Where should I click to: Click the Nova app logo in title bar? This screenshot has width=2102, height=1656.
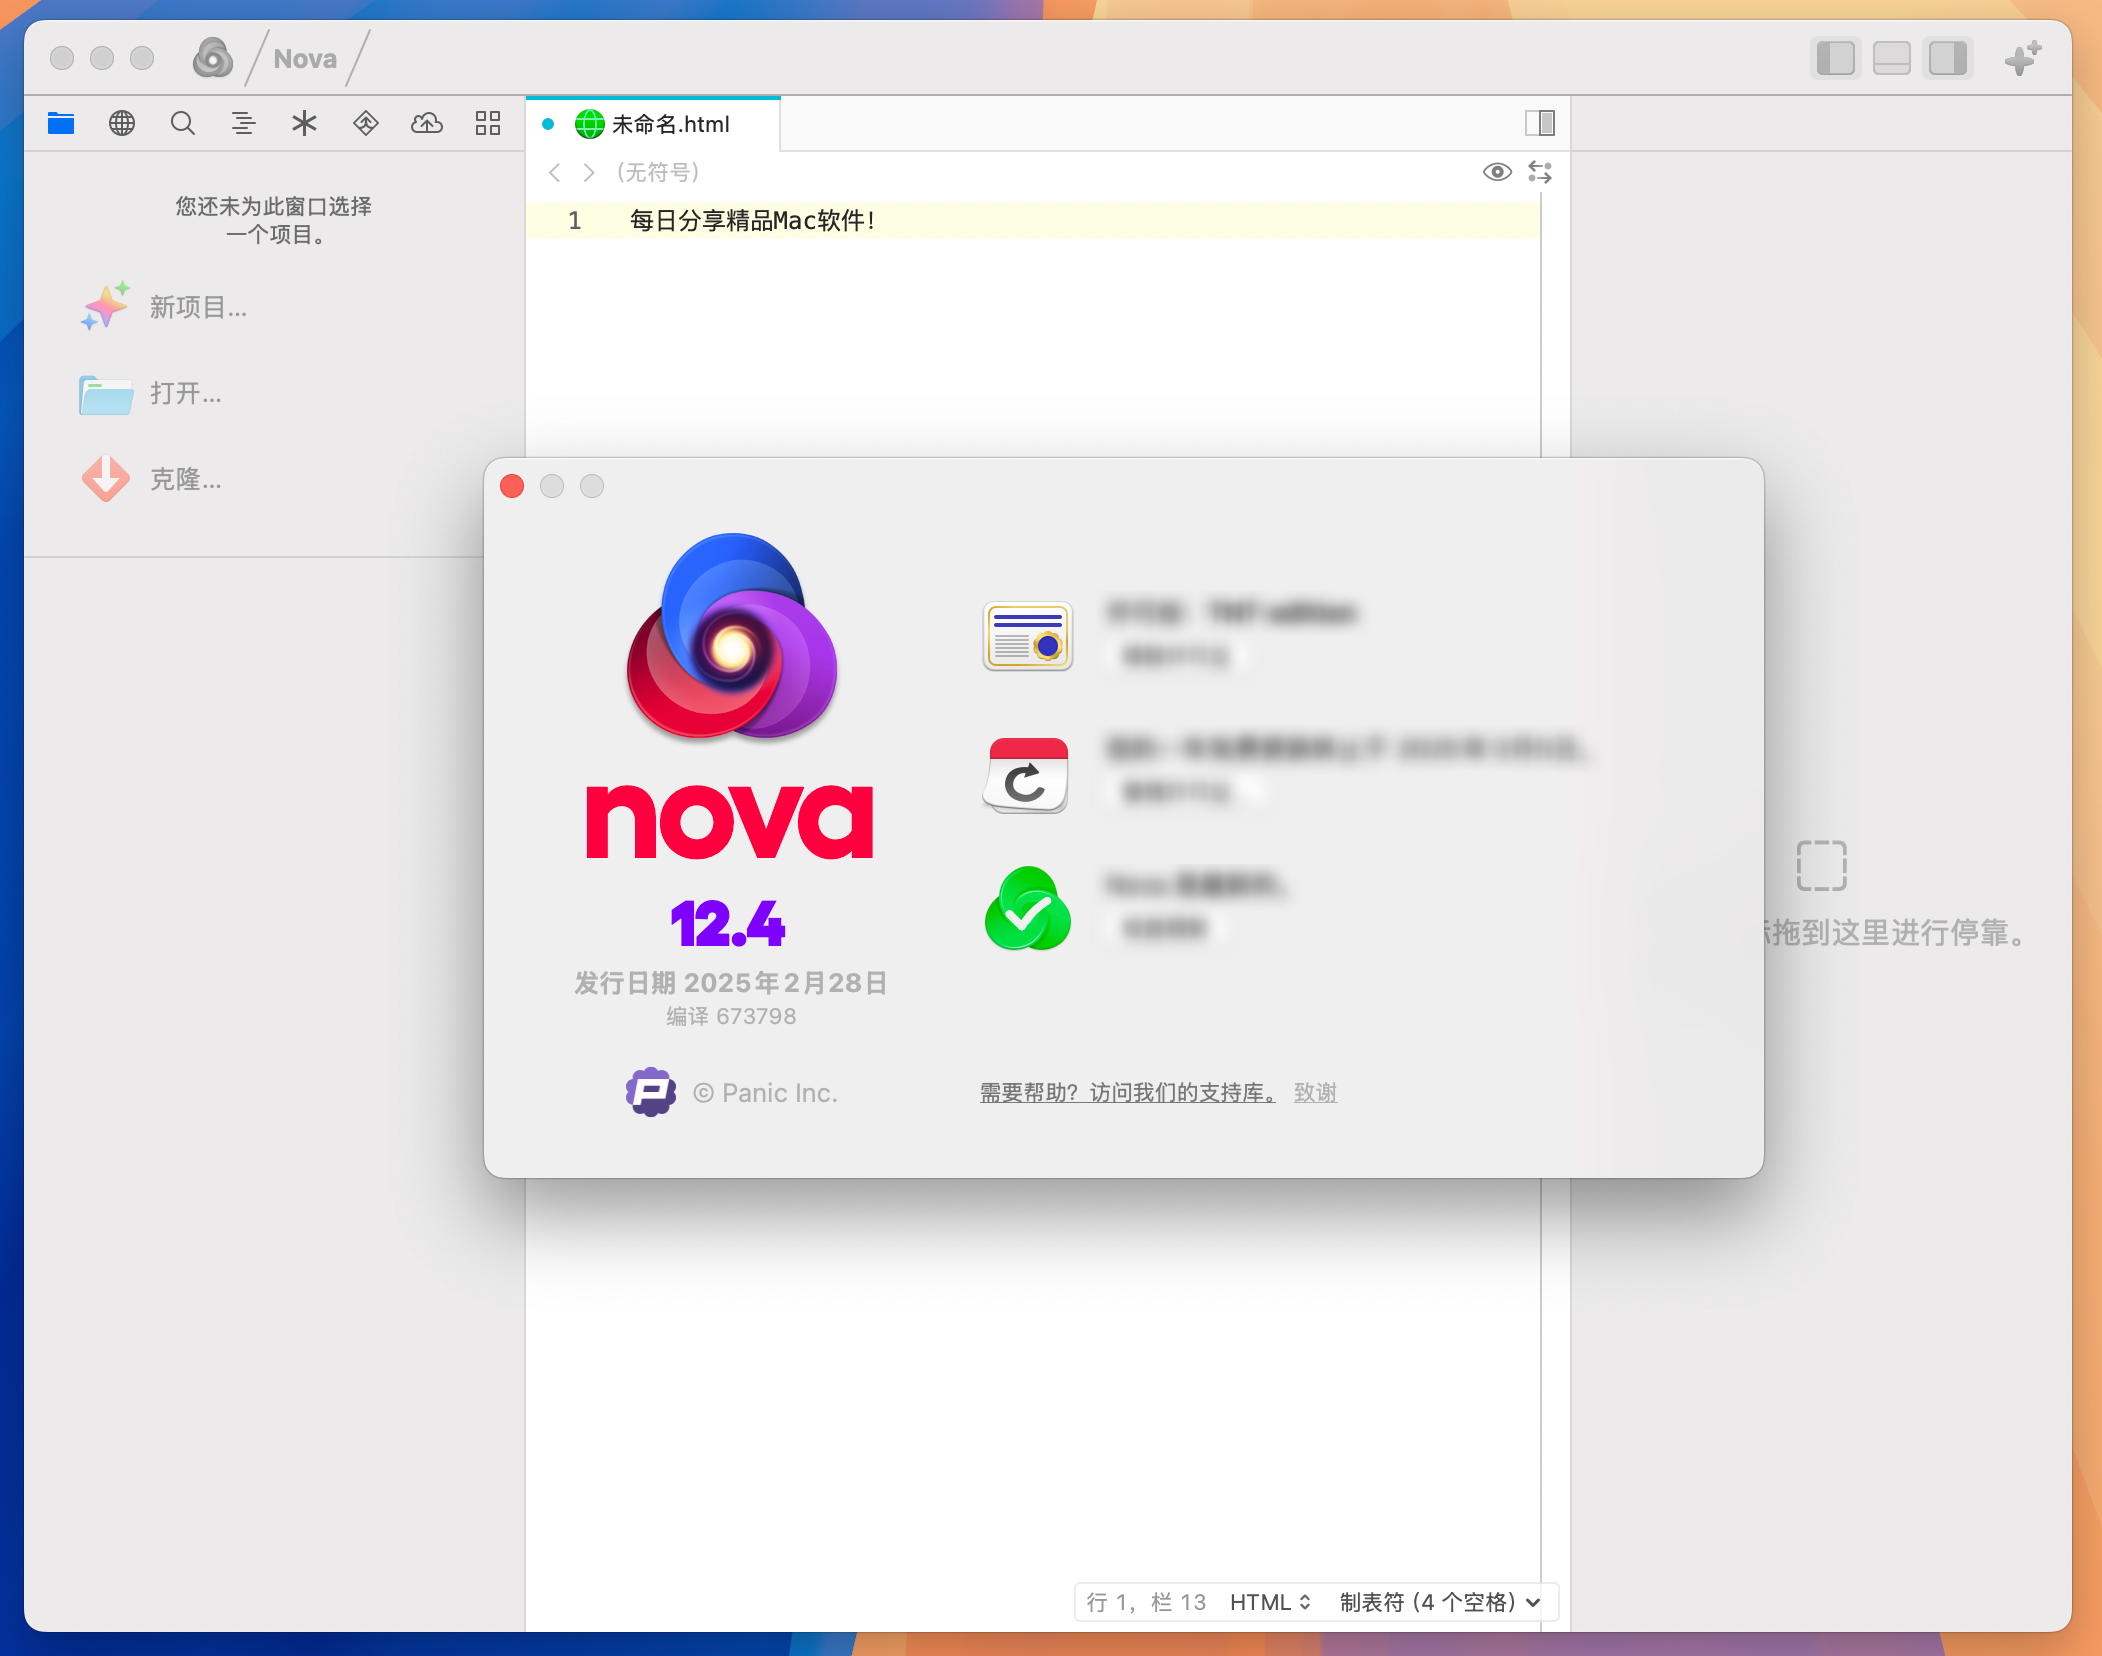point(213,58)
